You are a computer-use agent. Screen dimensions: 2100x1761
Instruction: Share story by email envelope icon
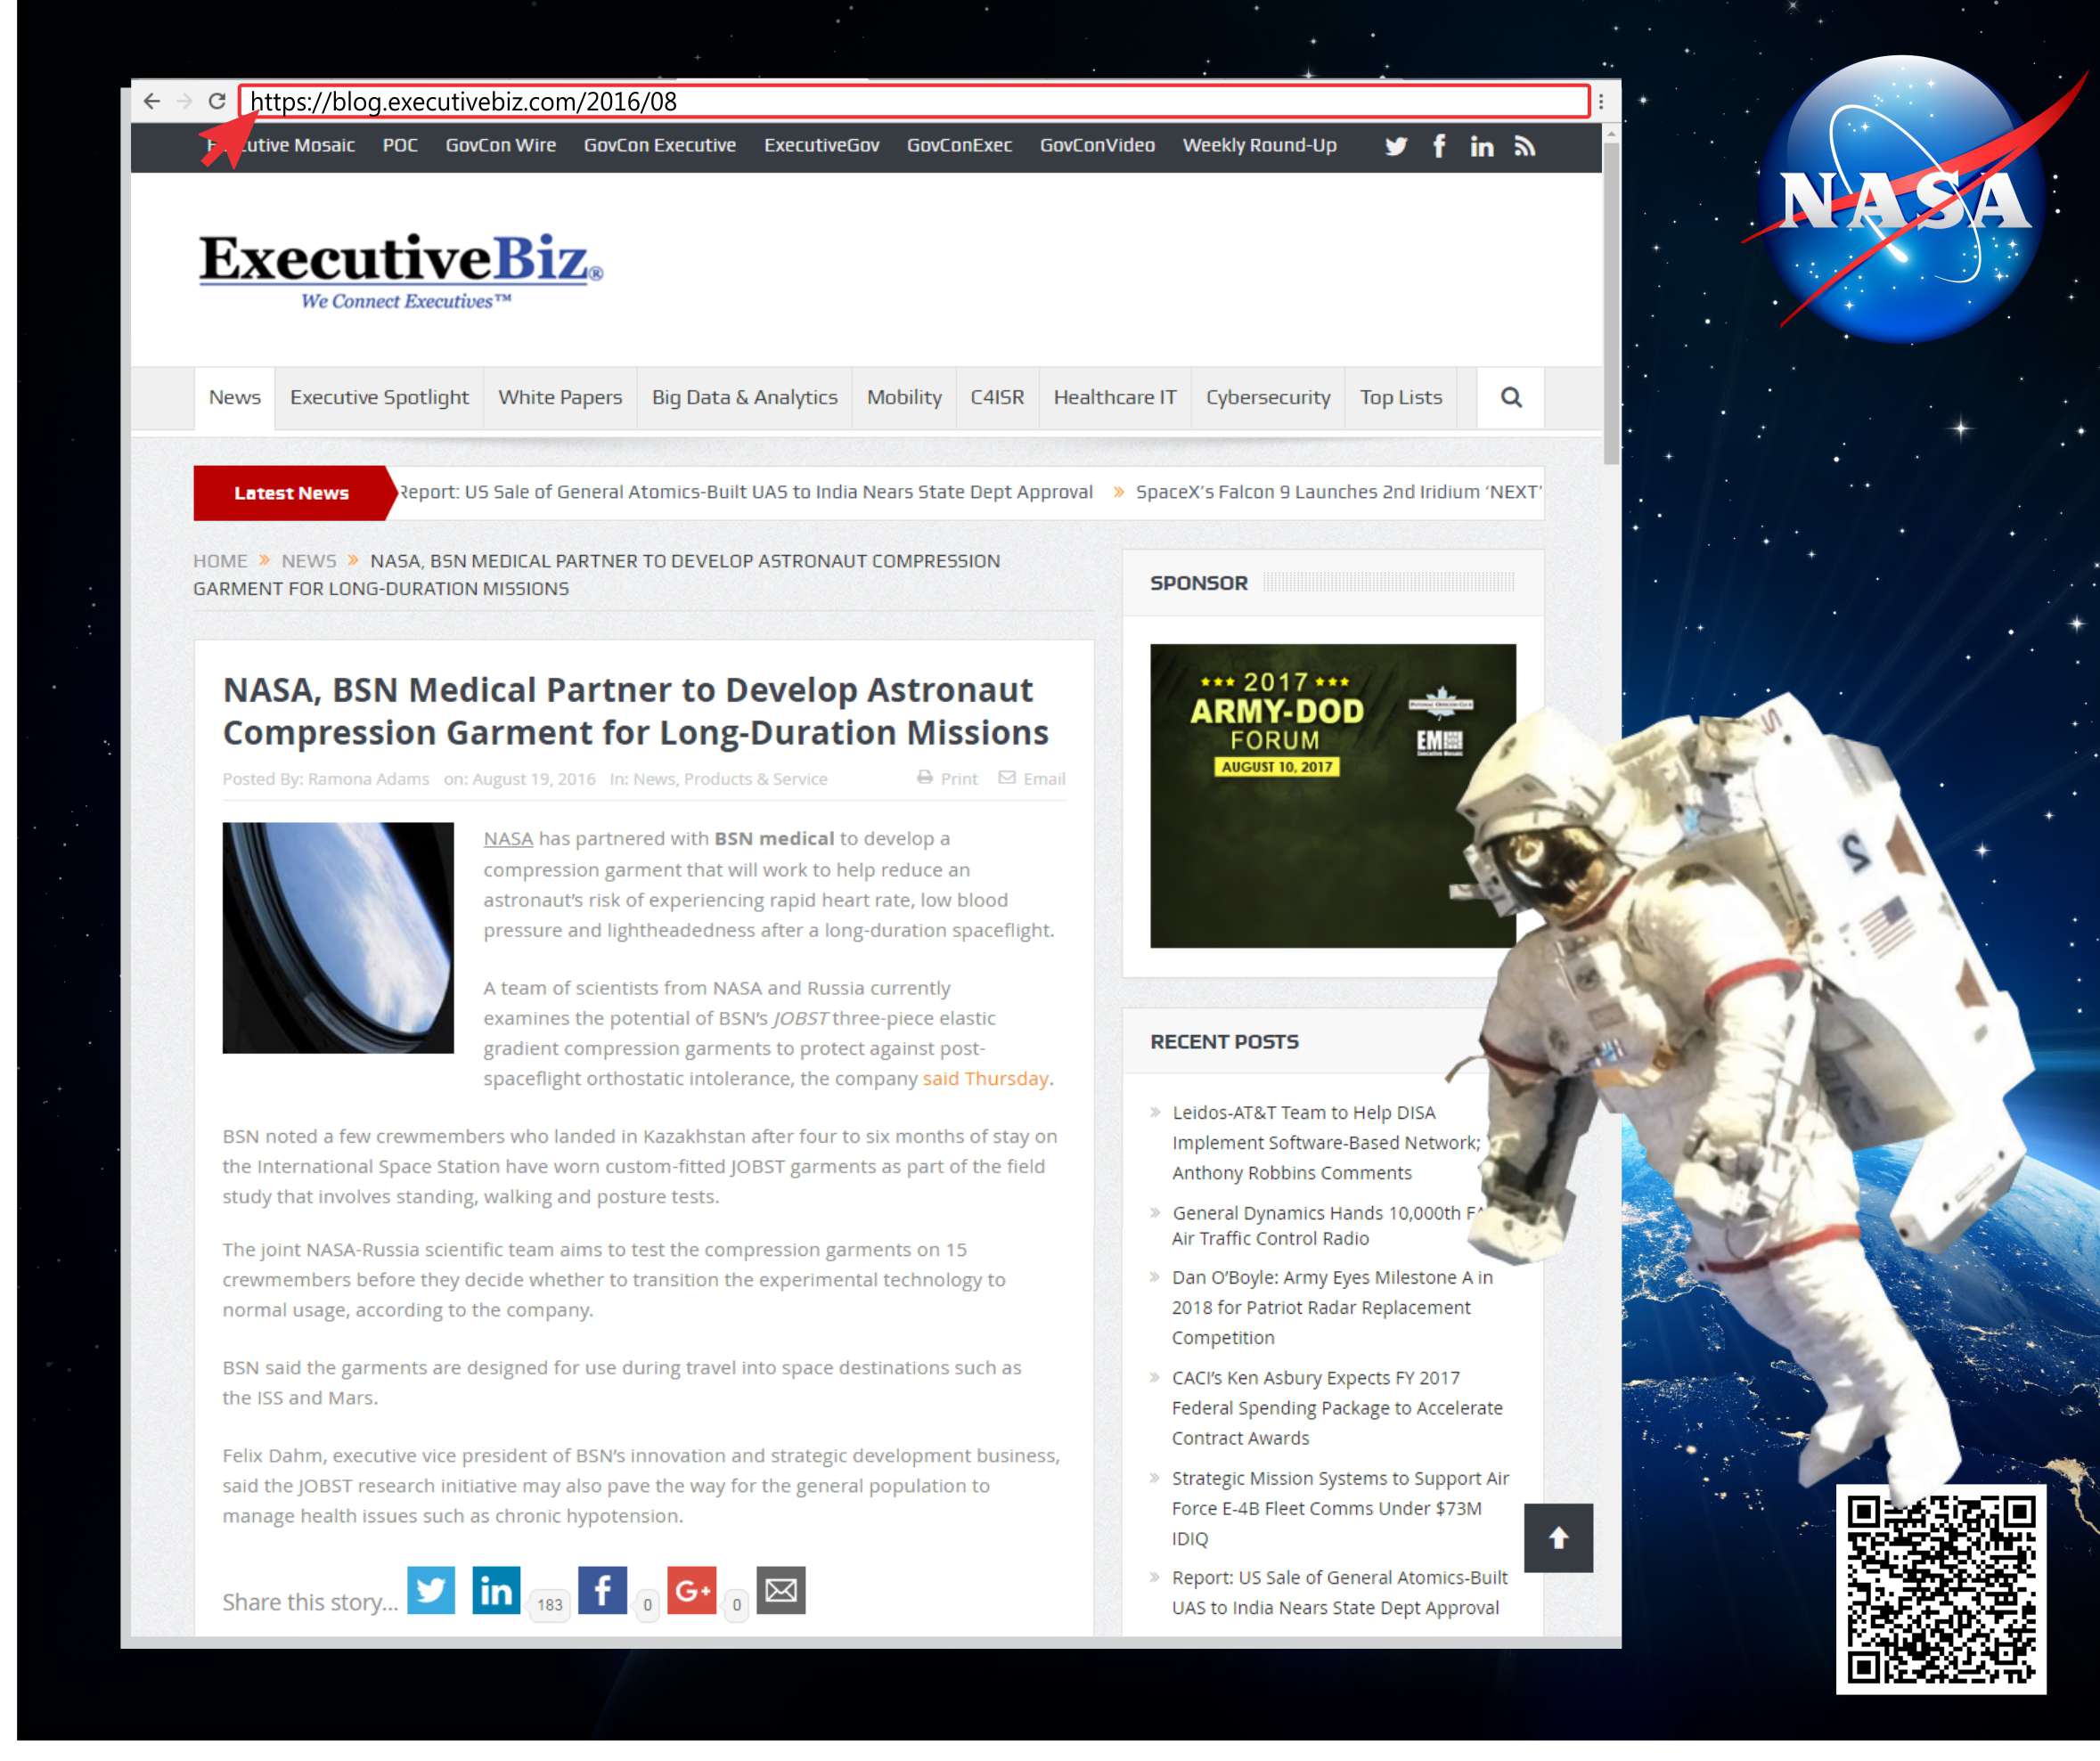[x=781, y=1590]
